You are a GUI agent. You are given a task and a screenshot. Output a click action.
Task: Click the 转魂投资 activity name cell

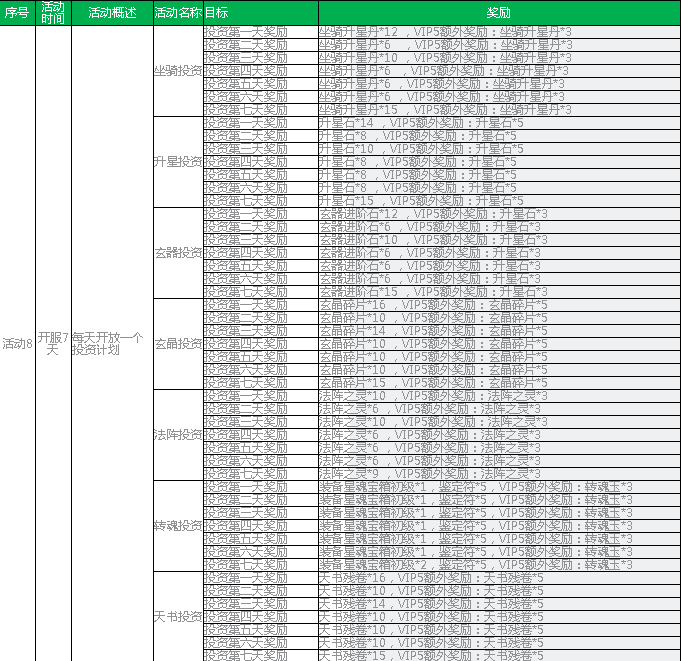click(x=178, y=526)
